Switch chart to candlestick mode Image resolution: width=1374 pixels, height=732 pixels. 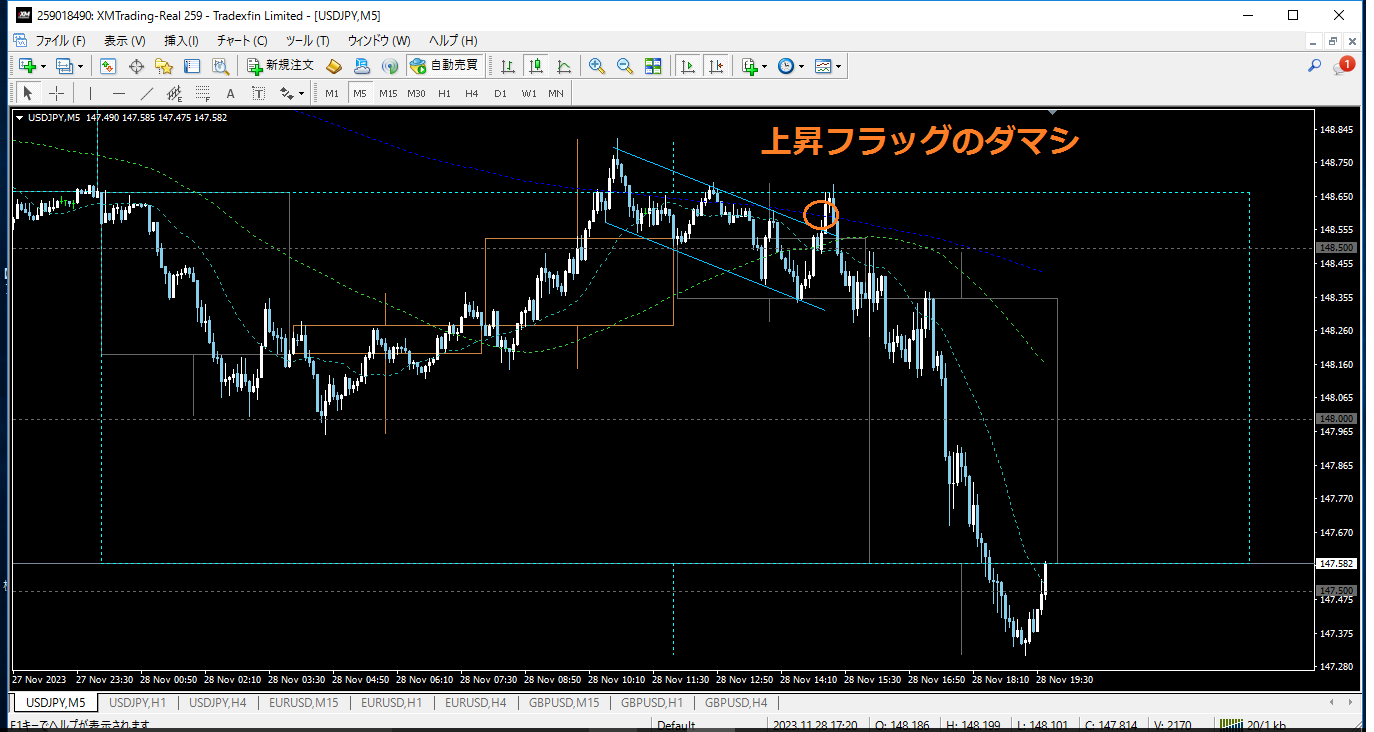pyautogui.click(x=536, y=66)
